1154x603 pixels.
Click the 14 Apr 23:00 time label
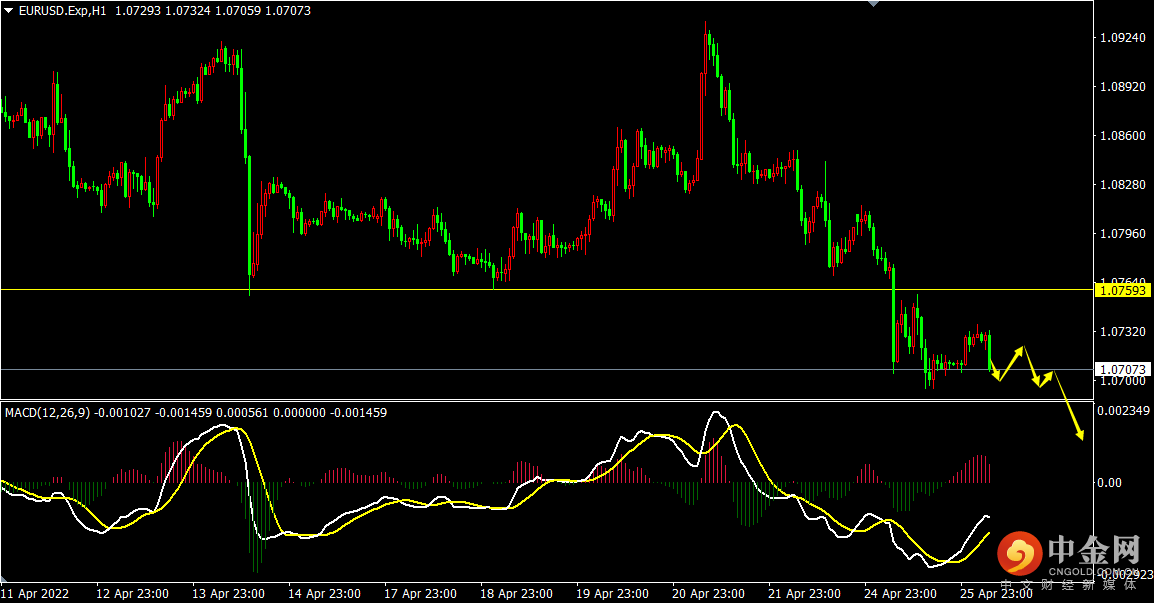tap(325, 593)
